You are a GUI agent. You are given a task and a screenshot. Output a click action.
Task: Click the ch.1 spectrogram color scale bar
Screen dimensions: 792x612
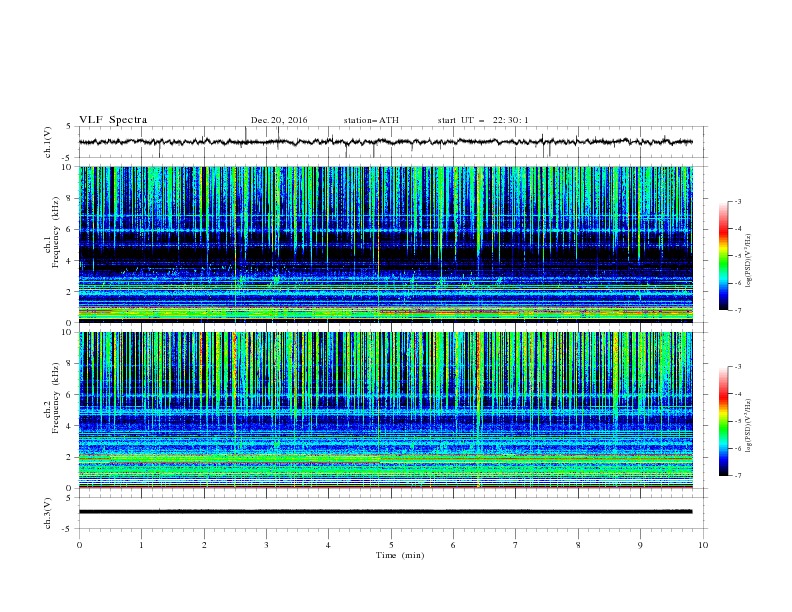click(x=723, y=256)
